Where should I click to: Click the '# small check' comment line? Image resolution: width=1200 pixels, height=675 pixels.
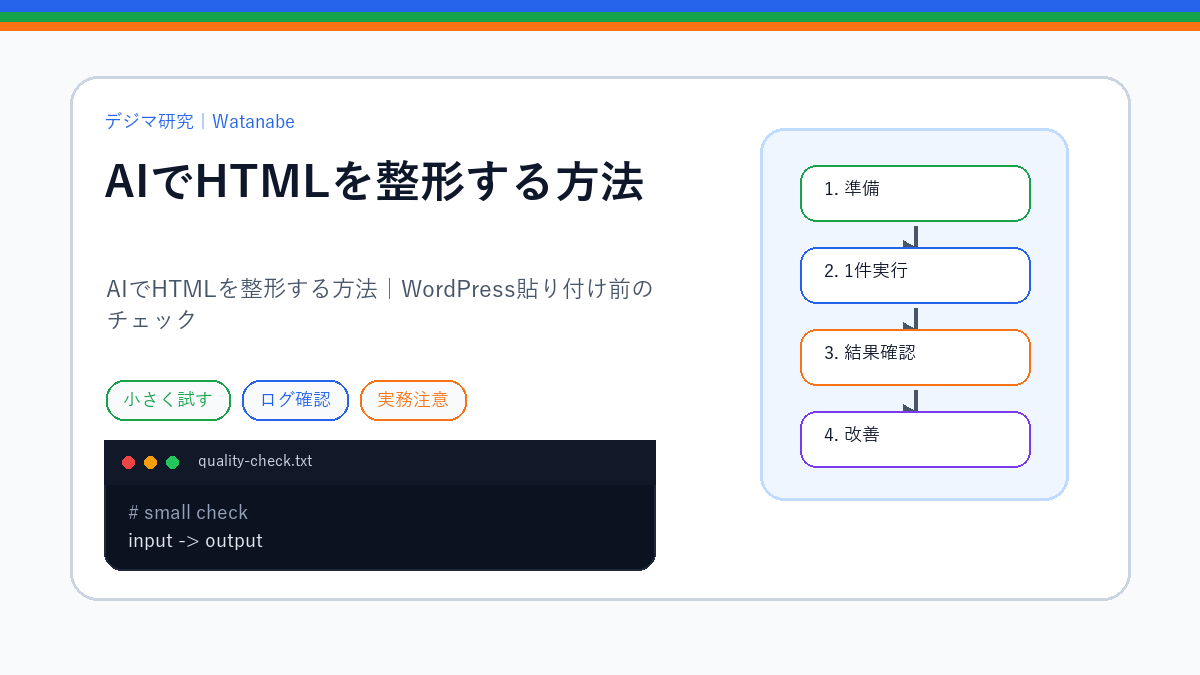[188, 513]
